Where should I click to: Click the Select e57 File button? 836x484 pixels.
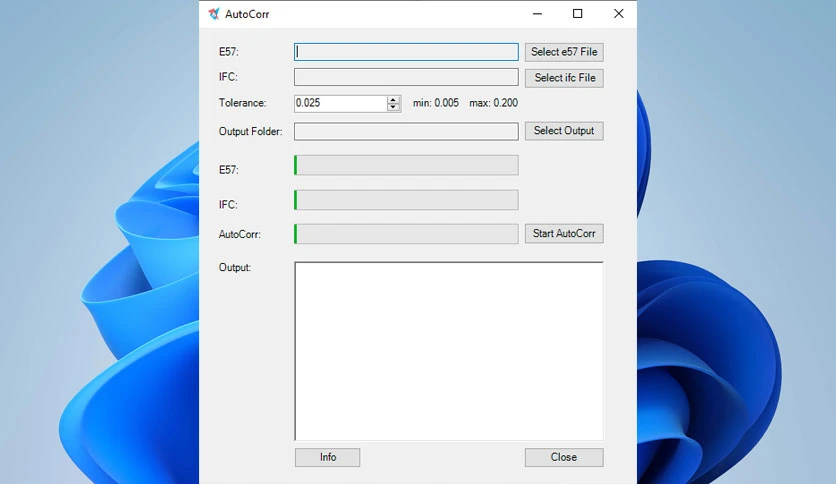pos(564,52)
